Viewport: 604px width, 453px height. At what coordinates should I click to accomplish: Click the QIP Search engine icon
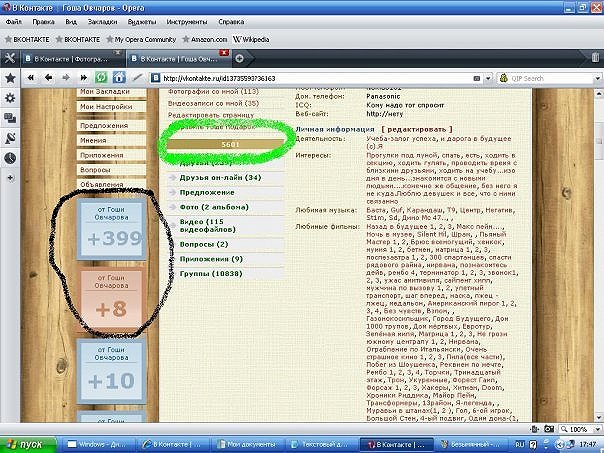[x=503, y=78]
